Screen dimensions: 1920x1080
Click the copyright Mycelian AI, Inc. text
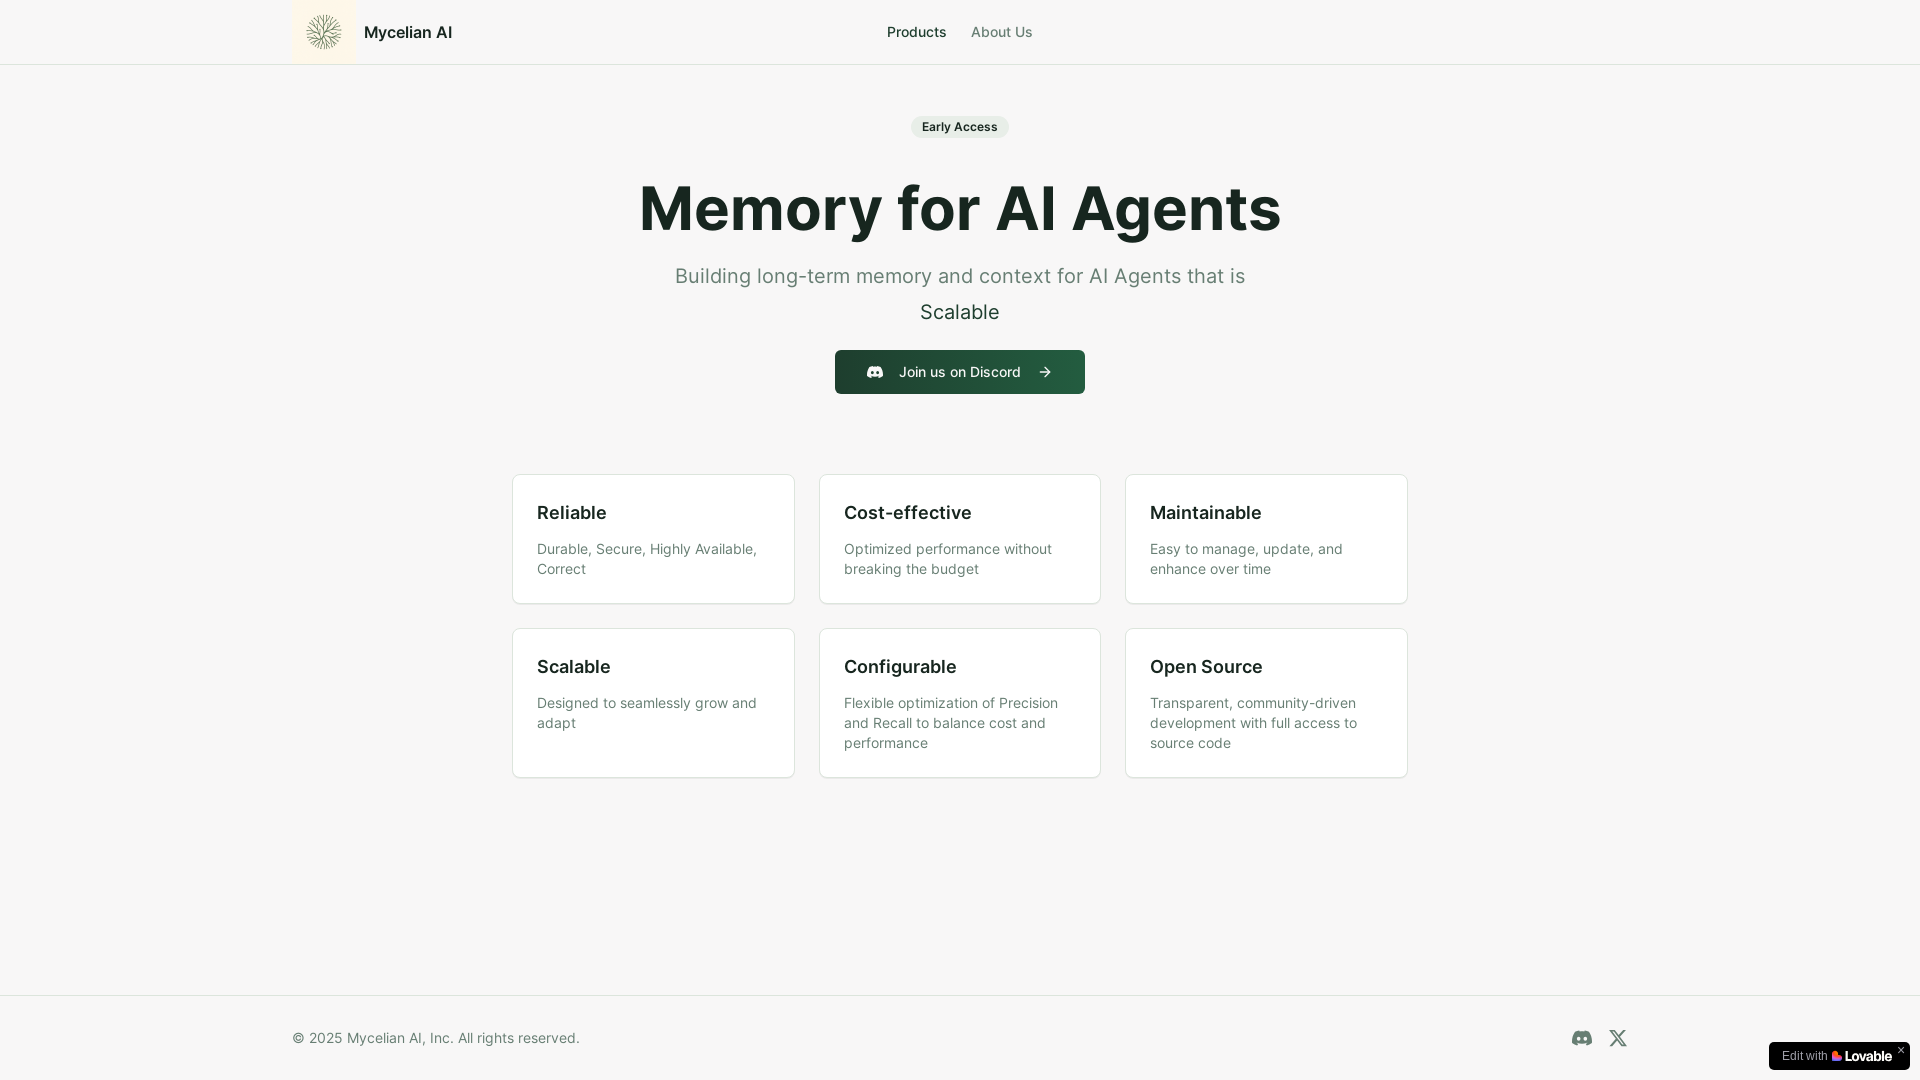(436, 1038)
